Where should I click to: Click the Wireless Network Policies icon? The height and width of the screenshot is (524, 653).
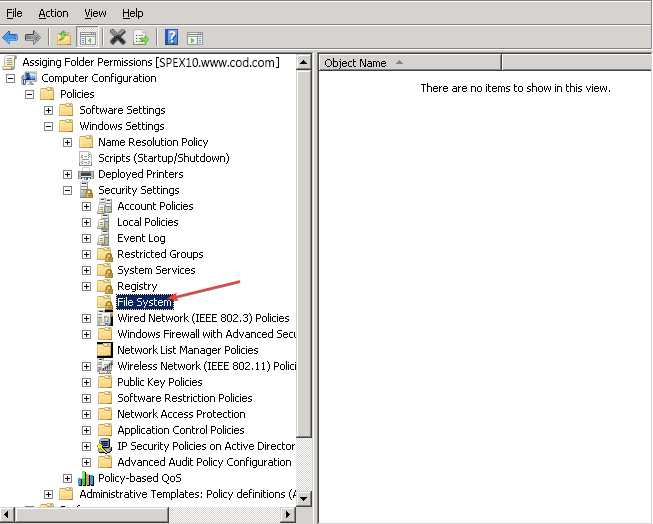tap(105, 366)
